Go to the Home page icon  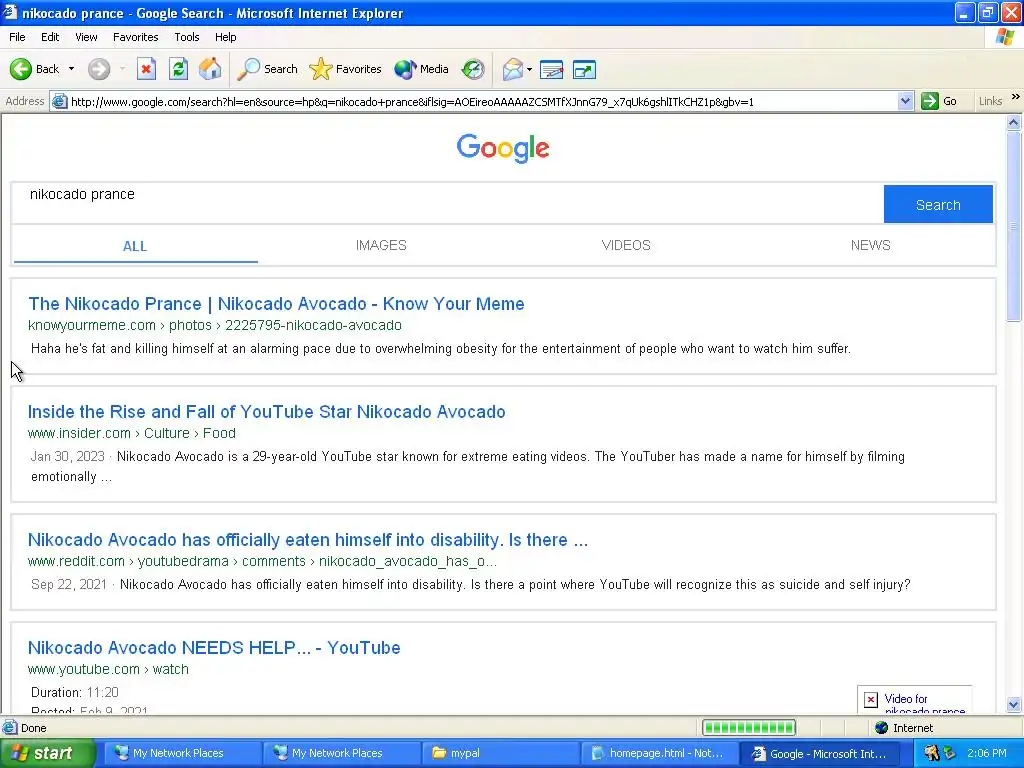(x=210, y=69)
